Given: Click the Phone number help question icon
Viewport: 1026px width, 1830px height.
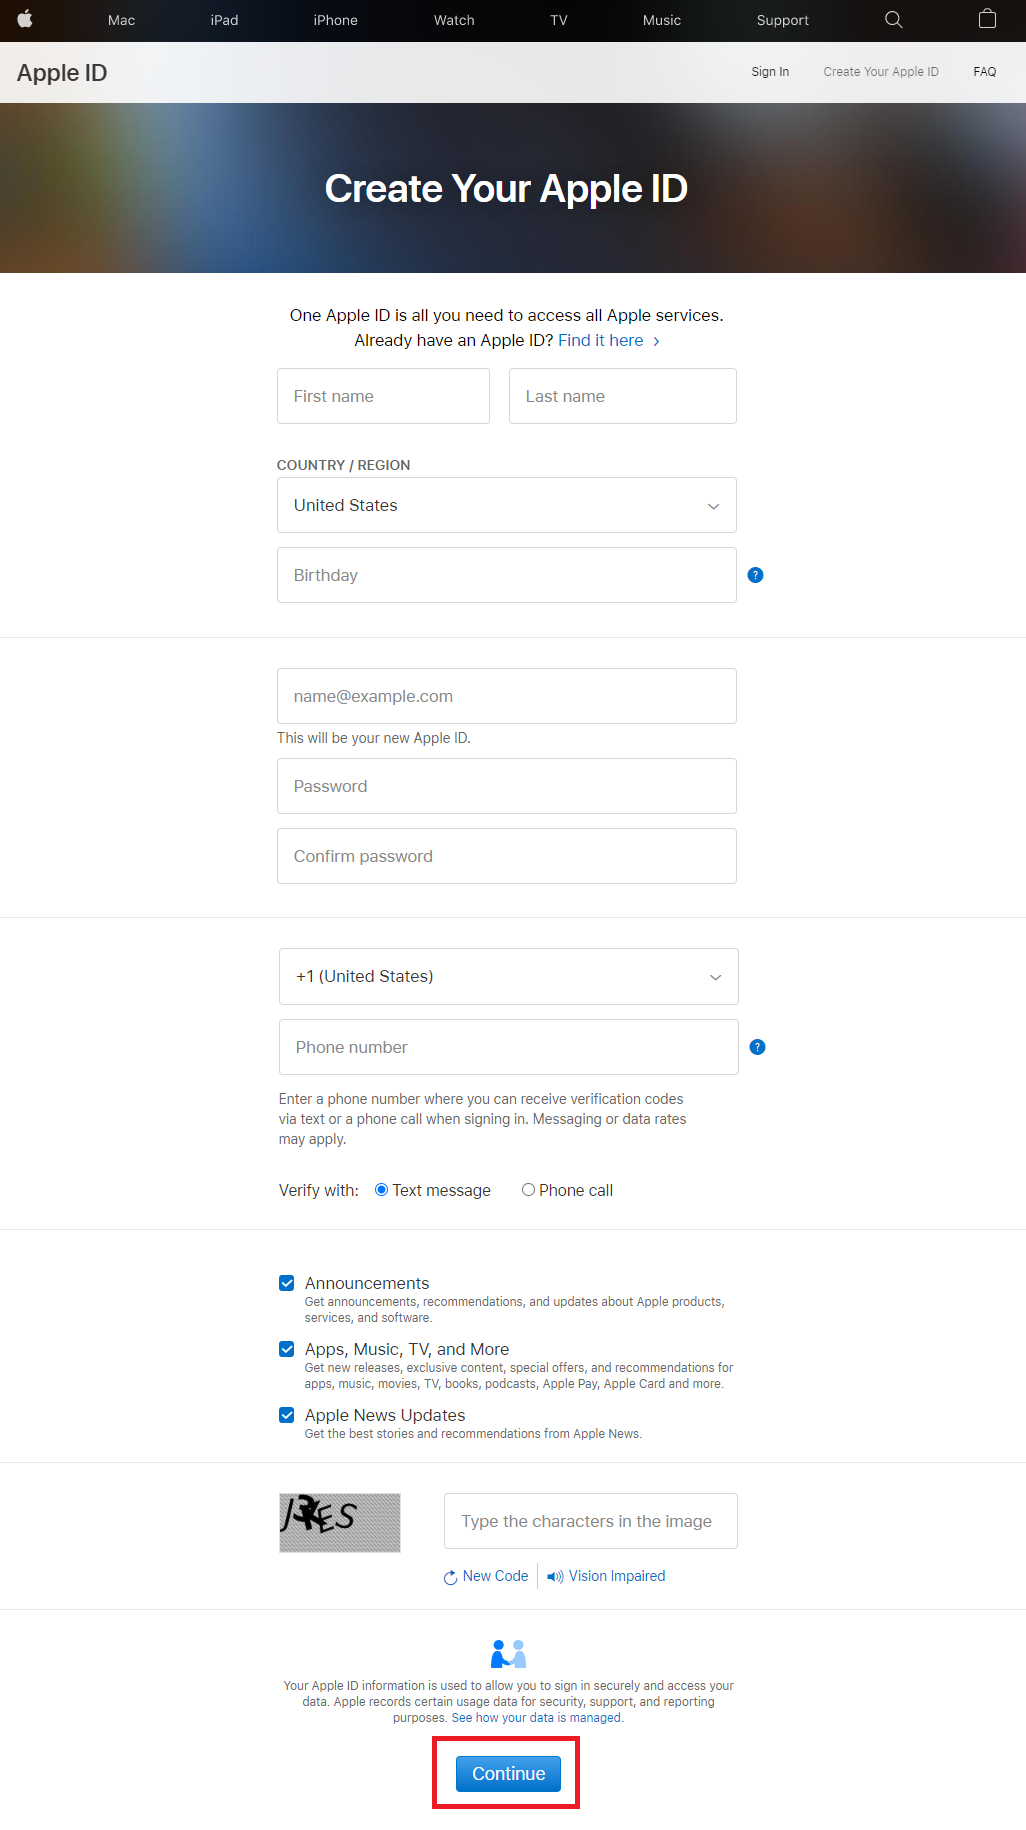Looking at the screenshot, I should (x=758, y=1047).
